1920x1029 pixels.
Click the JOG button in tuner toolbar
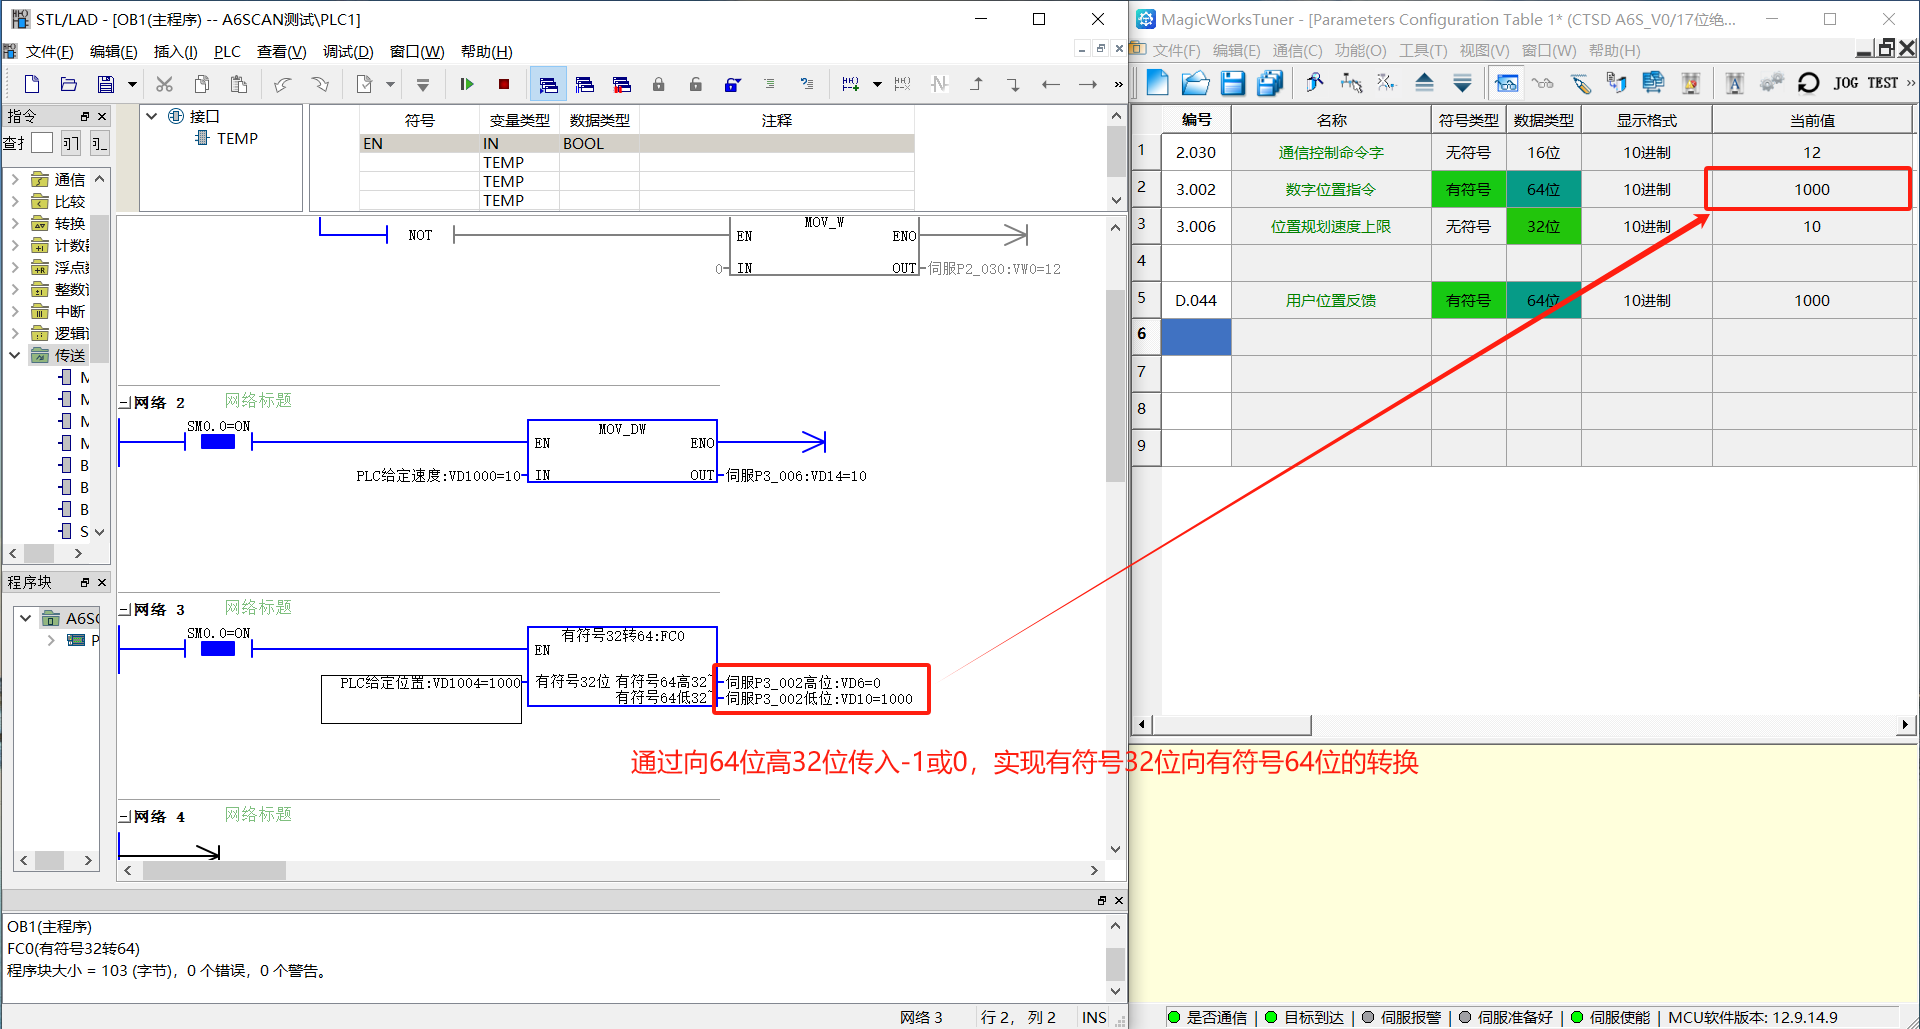pos(1845,83)
